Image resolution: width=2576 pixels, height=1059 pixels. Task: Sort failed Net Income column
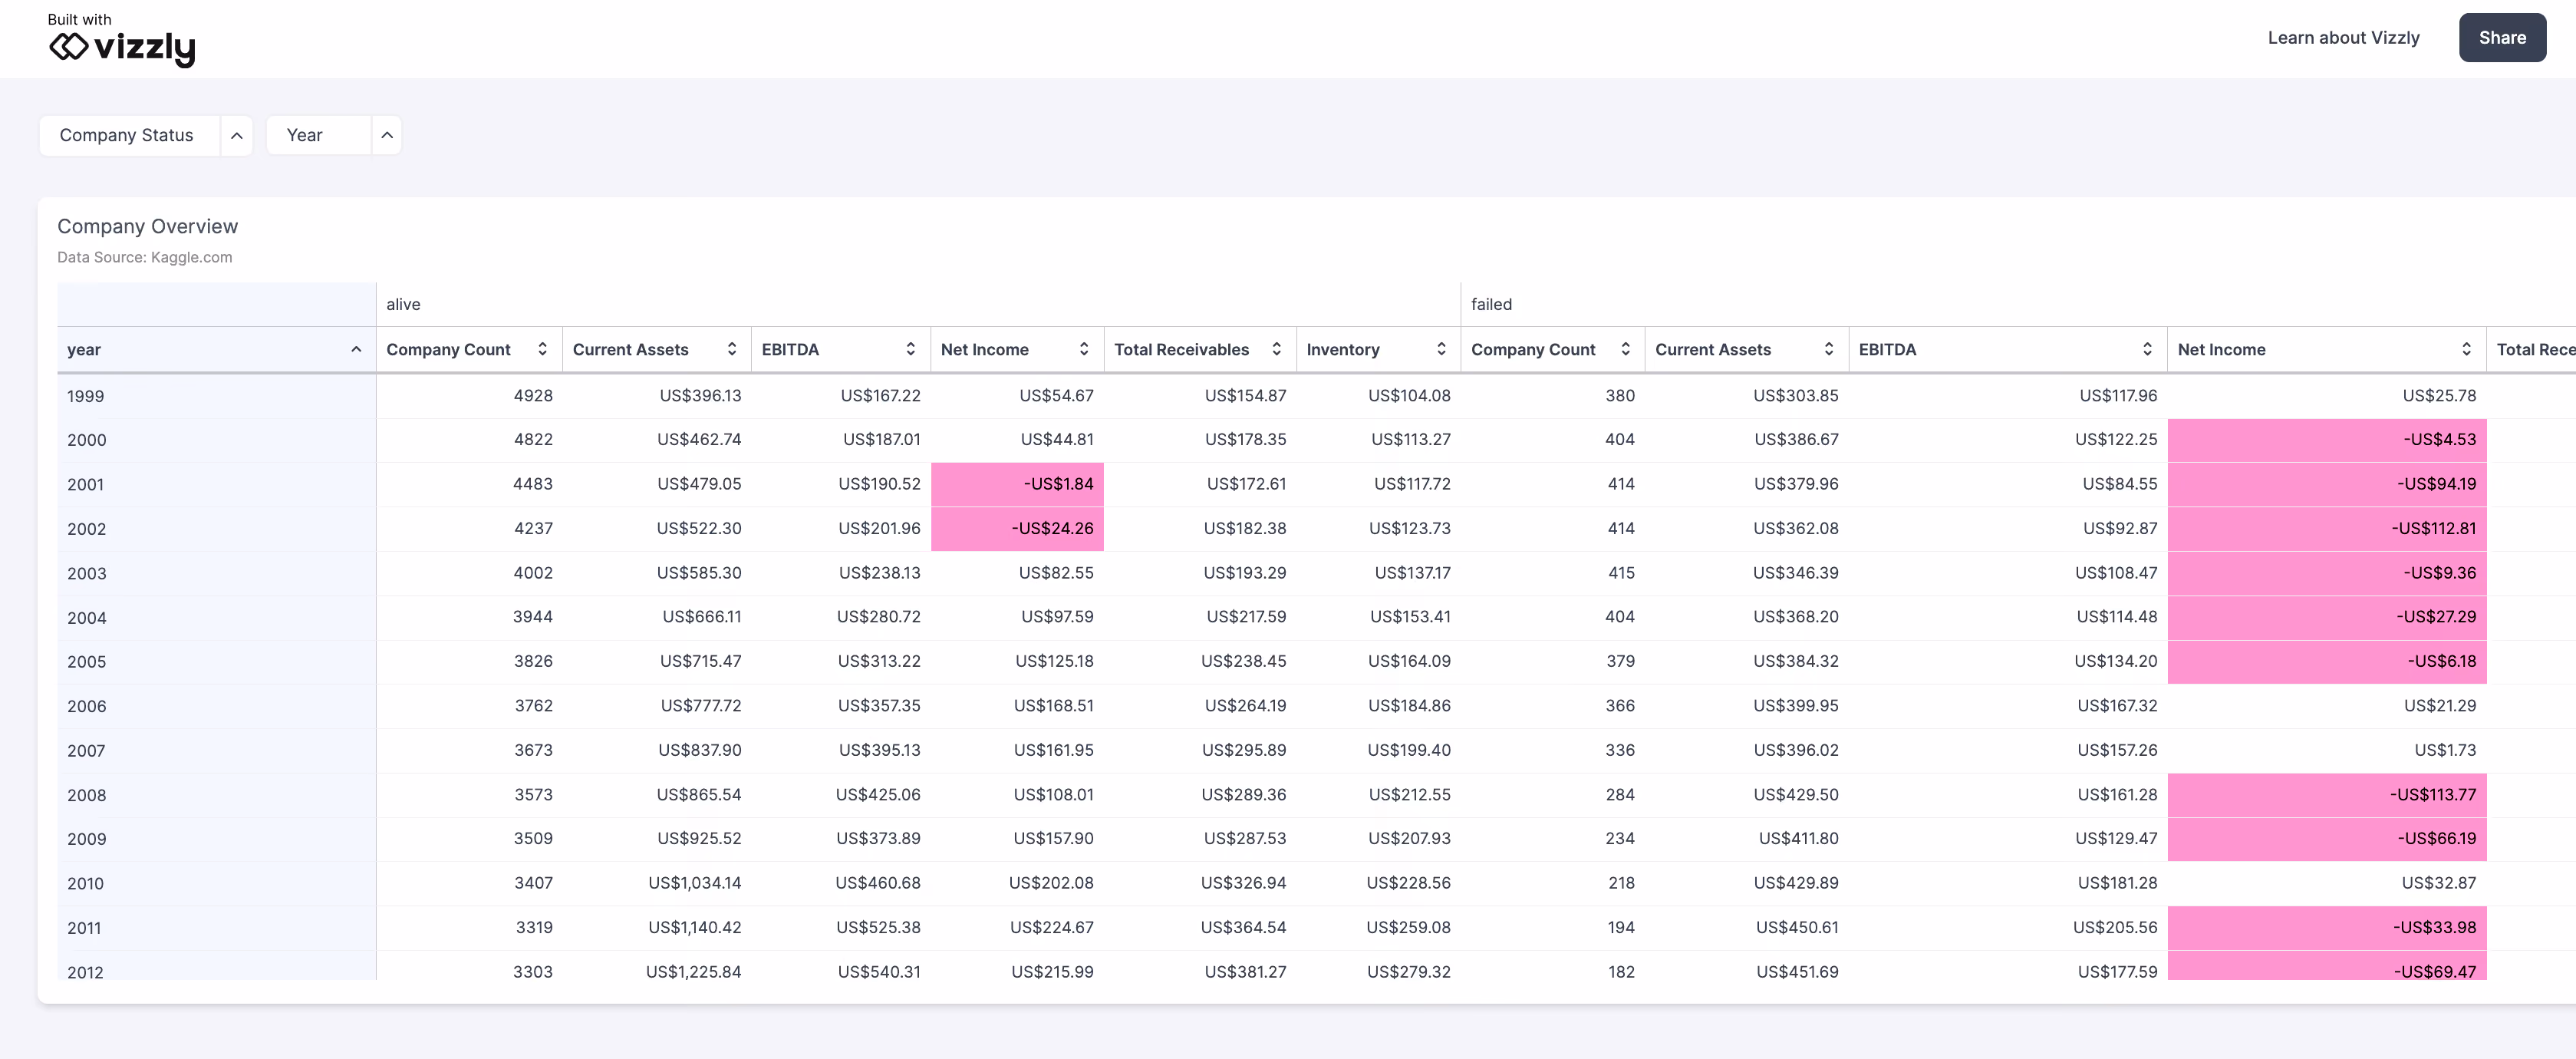click(2466, 349)
